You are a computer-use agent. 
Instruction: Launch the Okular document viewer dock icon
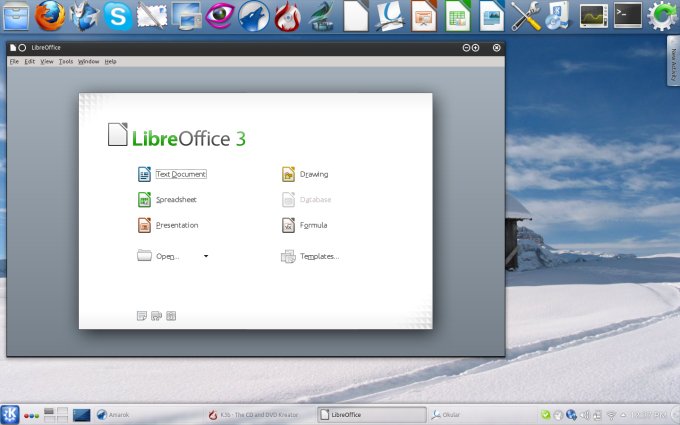point(390,16)
